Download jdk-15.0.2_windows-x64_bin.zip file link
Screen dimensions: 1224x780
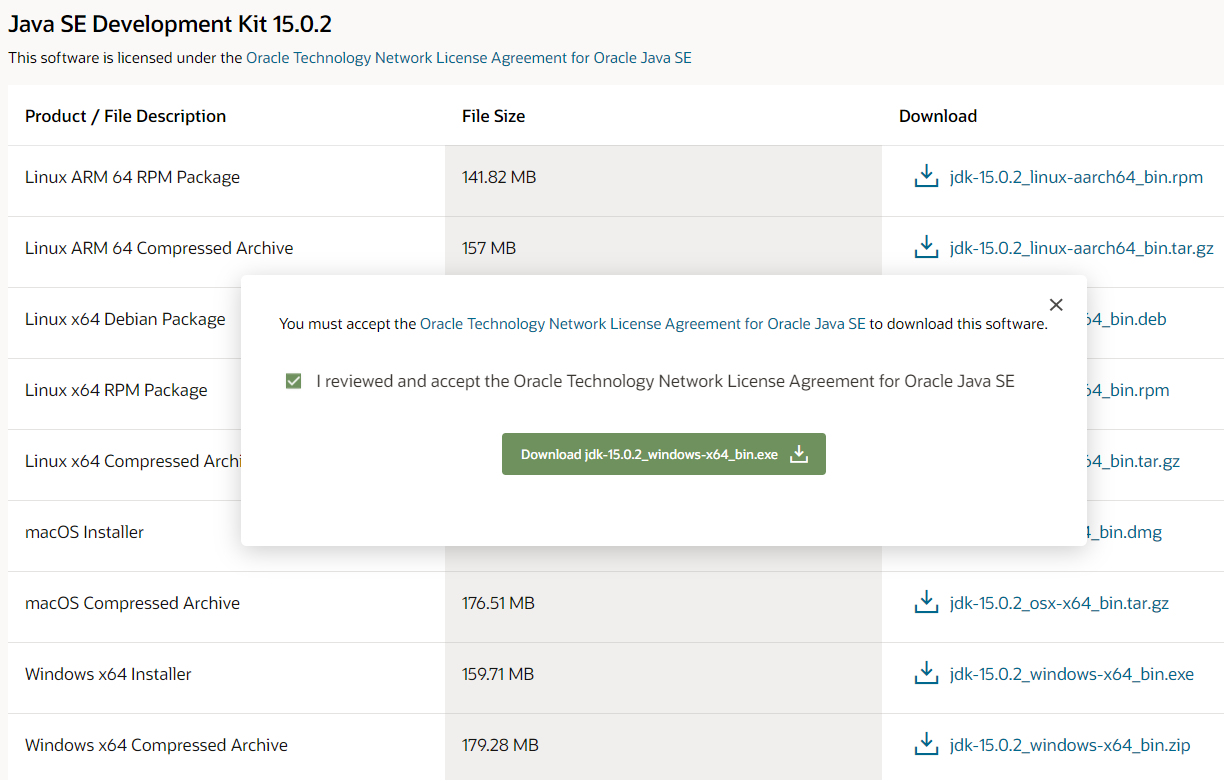[x=1070, y=745]
